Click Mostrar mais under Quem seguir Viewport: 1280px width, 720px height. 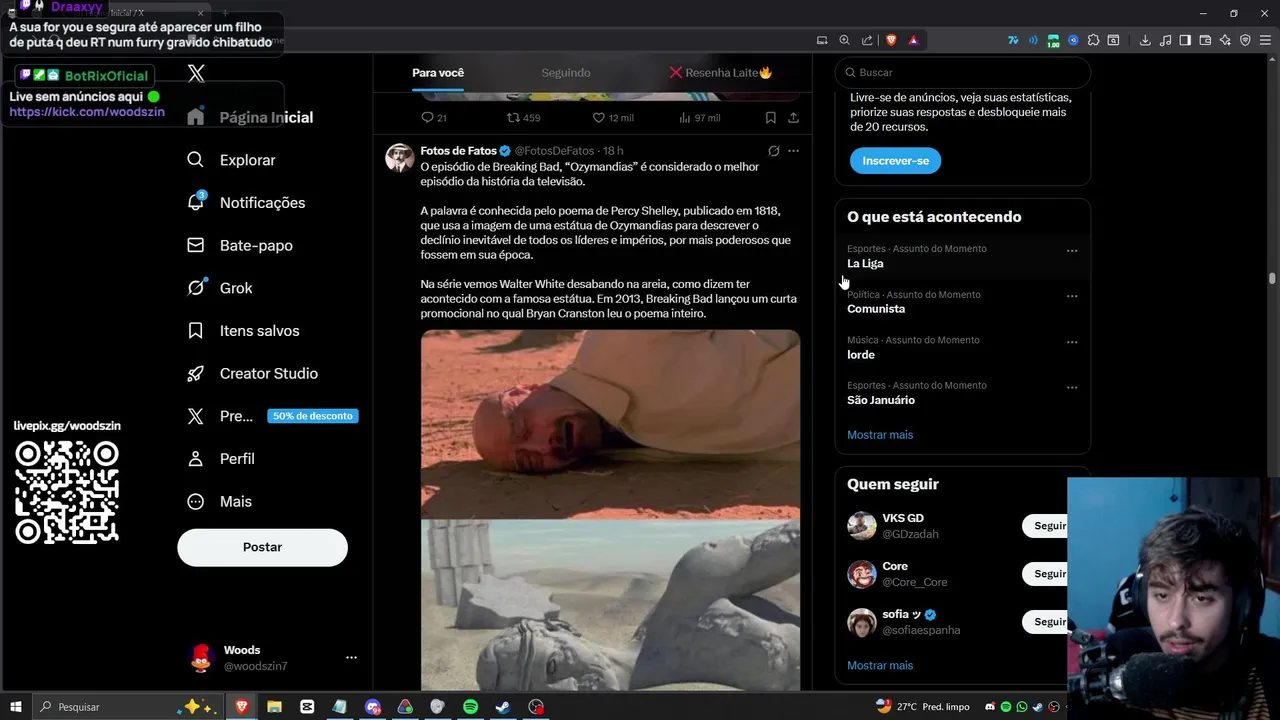pyautogui.click(x=880, y=665)
